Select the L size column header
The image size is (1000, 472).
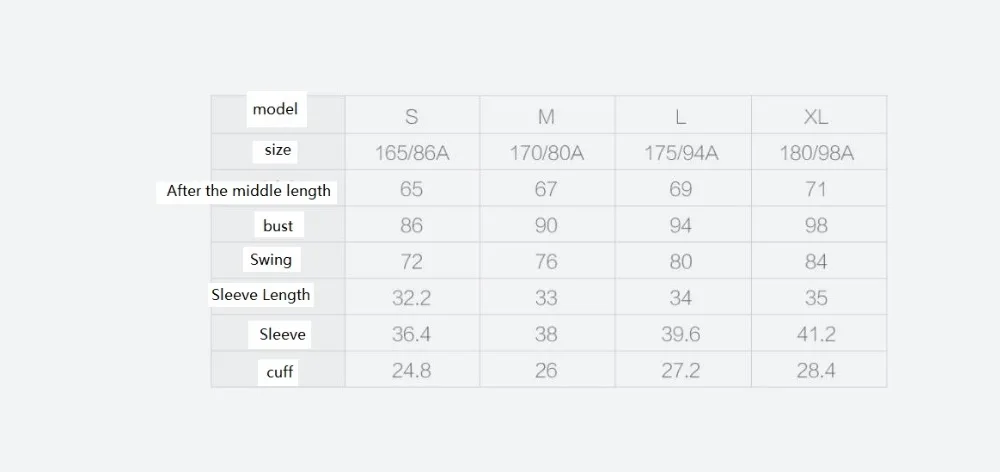click(x=681, y=117)
